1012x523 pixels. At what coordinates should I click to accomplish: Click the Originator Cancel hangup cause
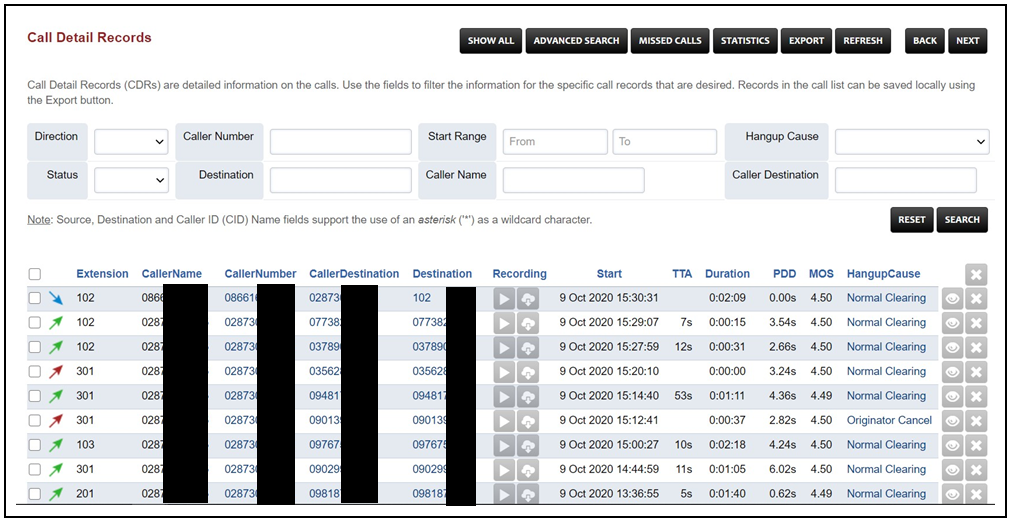(889, 420)
